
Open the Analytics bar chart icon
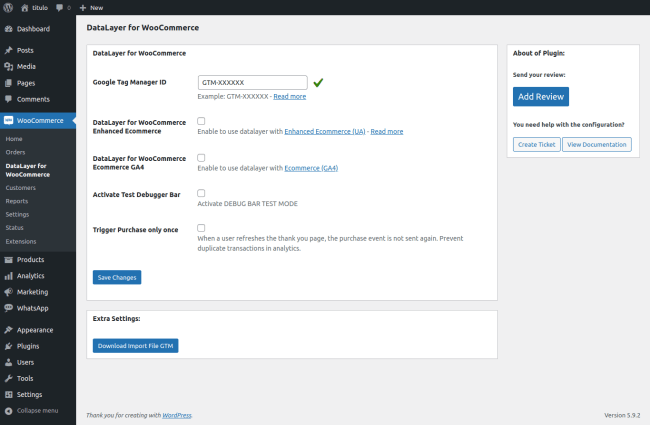click(x=8, y=275)
